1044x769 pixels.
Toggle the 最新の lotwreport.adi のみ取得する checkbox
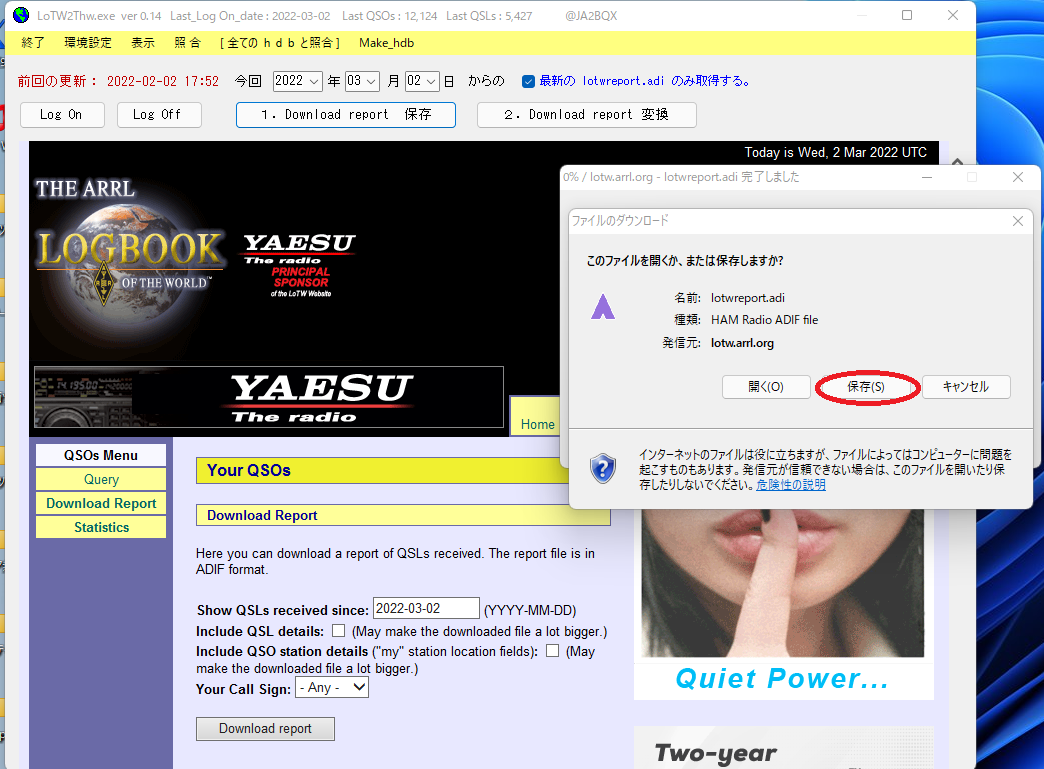point(528,81)
